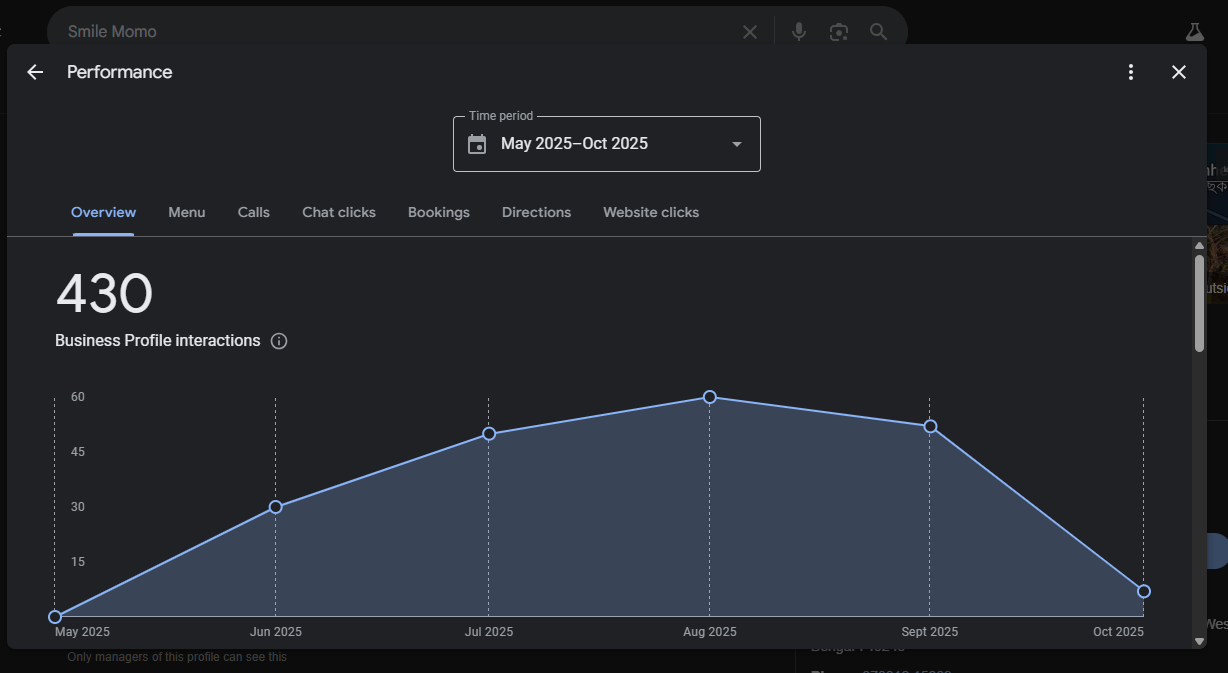Start voice search with the microphone icon
Image resolution: width=1228 pixels, height=673 pixels.
pos(798,32)
